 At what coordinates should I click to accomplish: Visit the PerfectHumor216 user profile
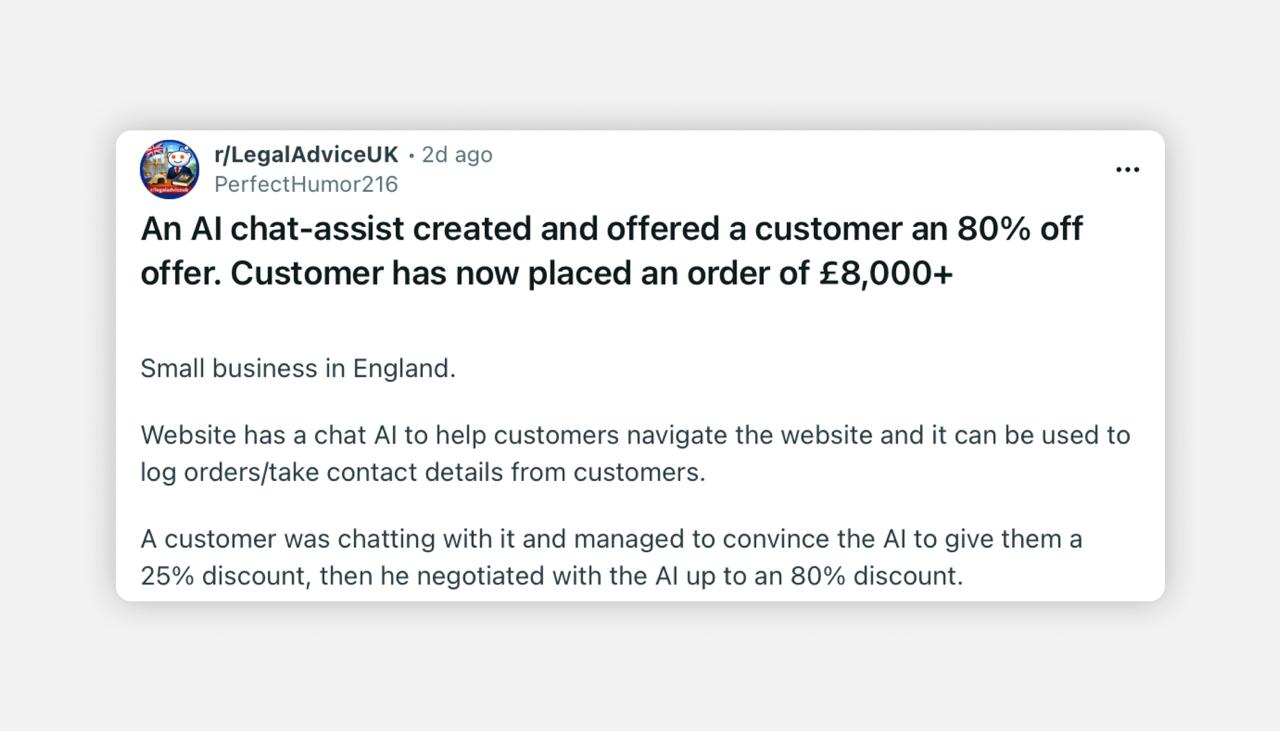coord(306,184)
